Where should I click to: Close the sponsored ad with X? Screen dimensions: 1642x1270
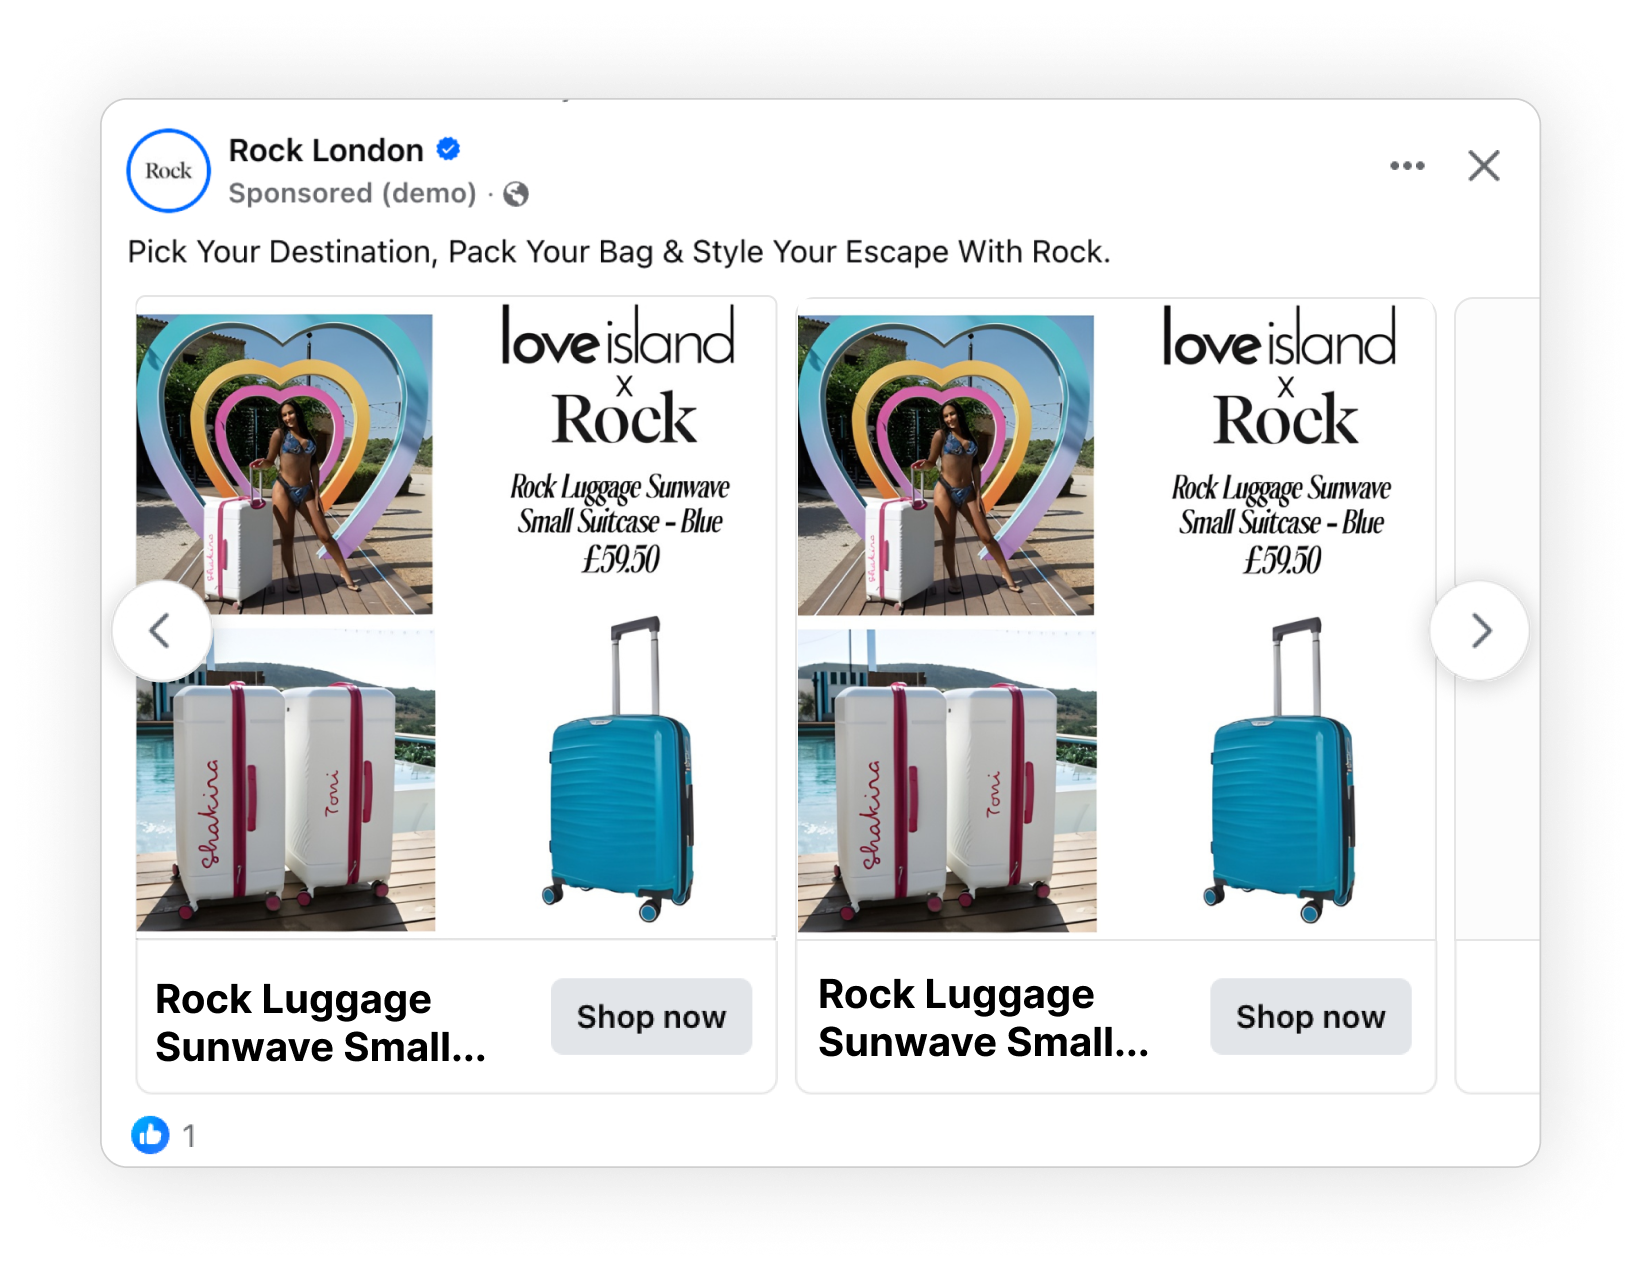1484,166
